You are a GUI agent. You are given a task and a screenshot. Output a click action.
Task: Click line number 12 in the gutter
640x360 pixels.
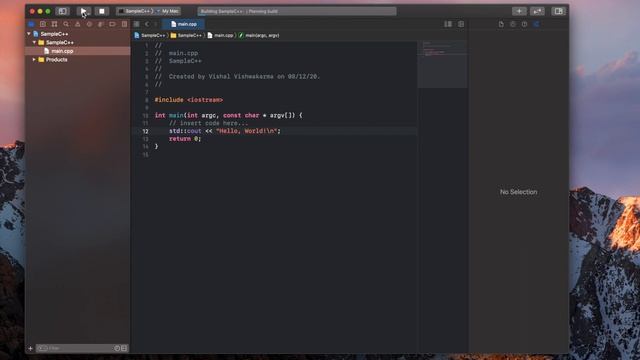point(145,131)
